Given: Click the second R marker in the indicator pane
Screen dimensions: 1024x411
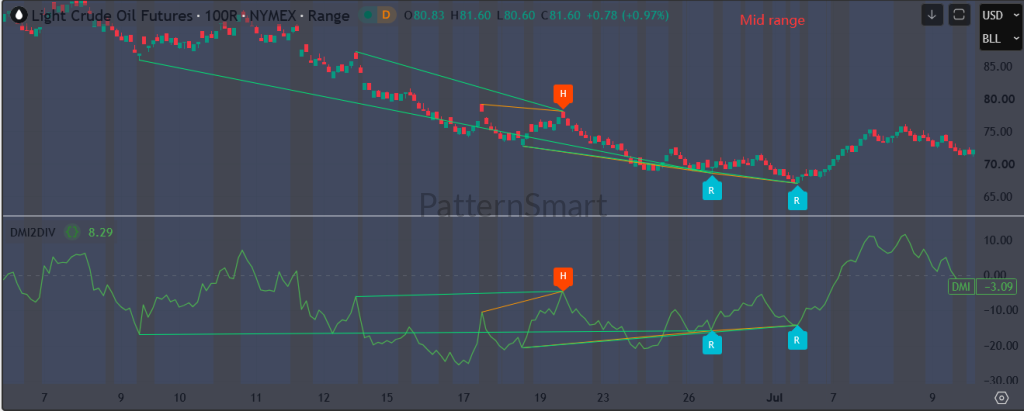Looking at the screenshot, I should point(797,338).
